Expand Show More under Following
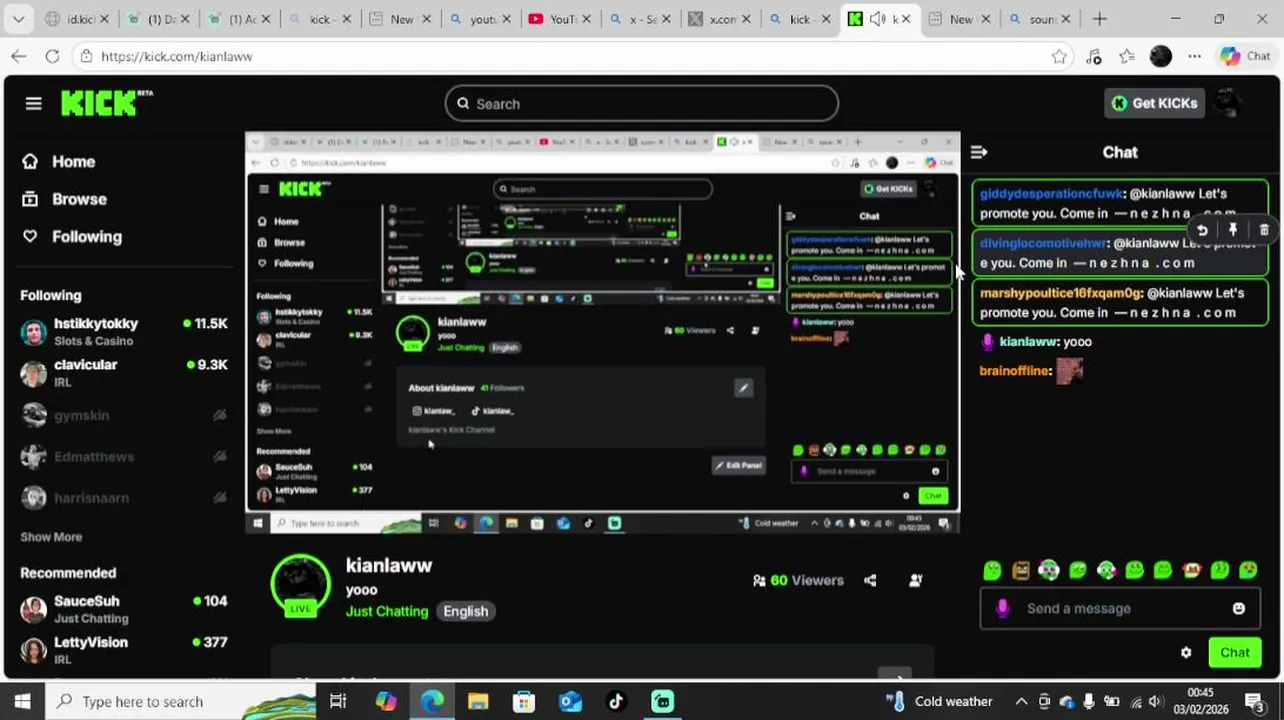This screenshot has width=1284, height=720. (51, 537)
